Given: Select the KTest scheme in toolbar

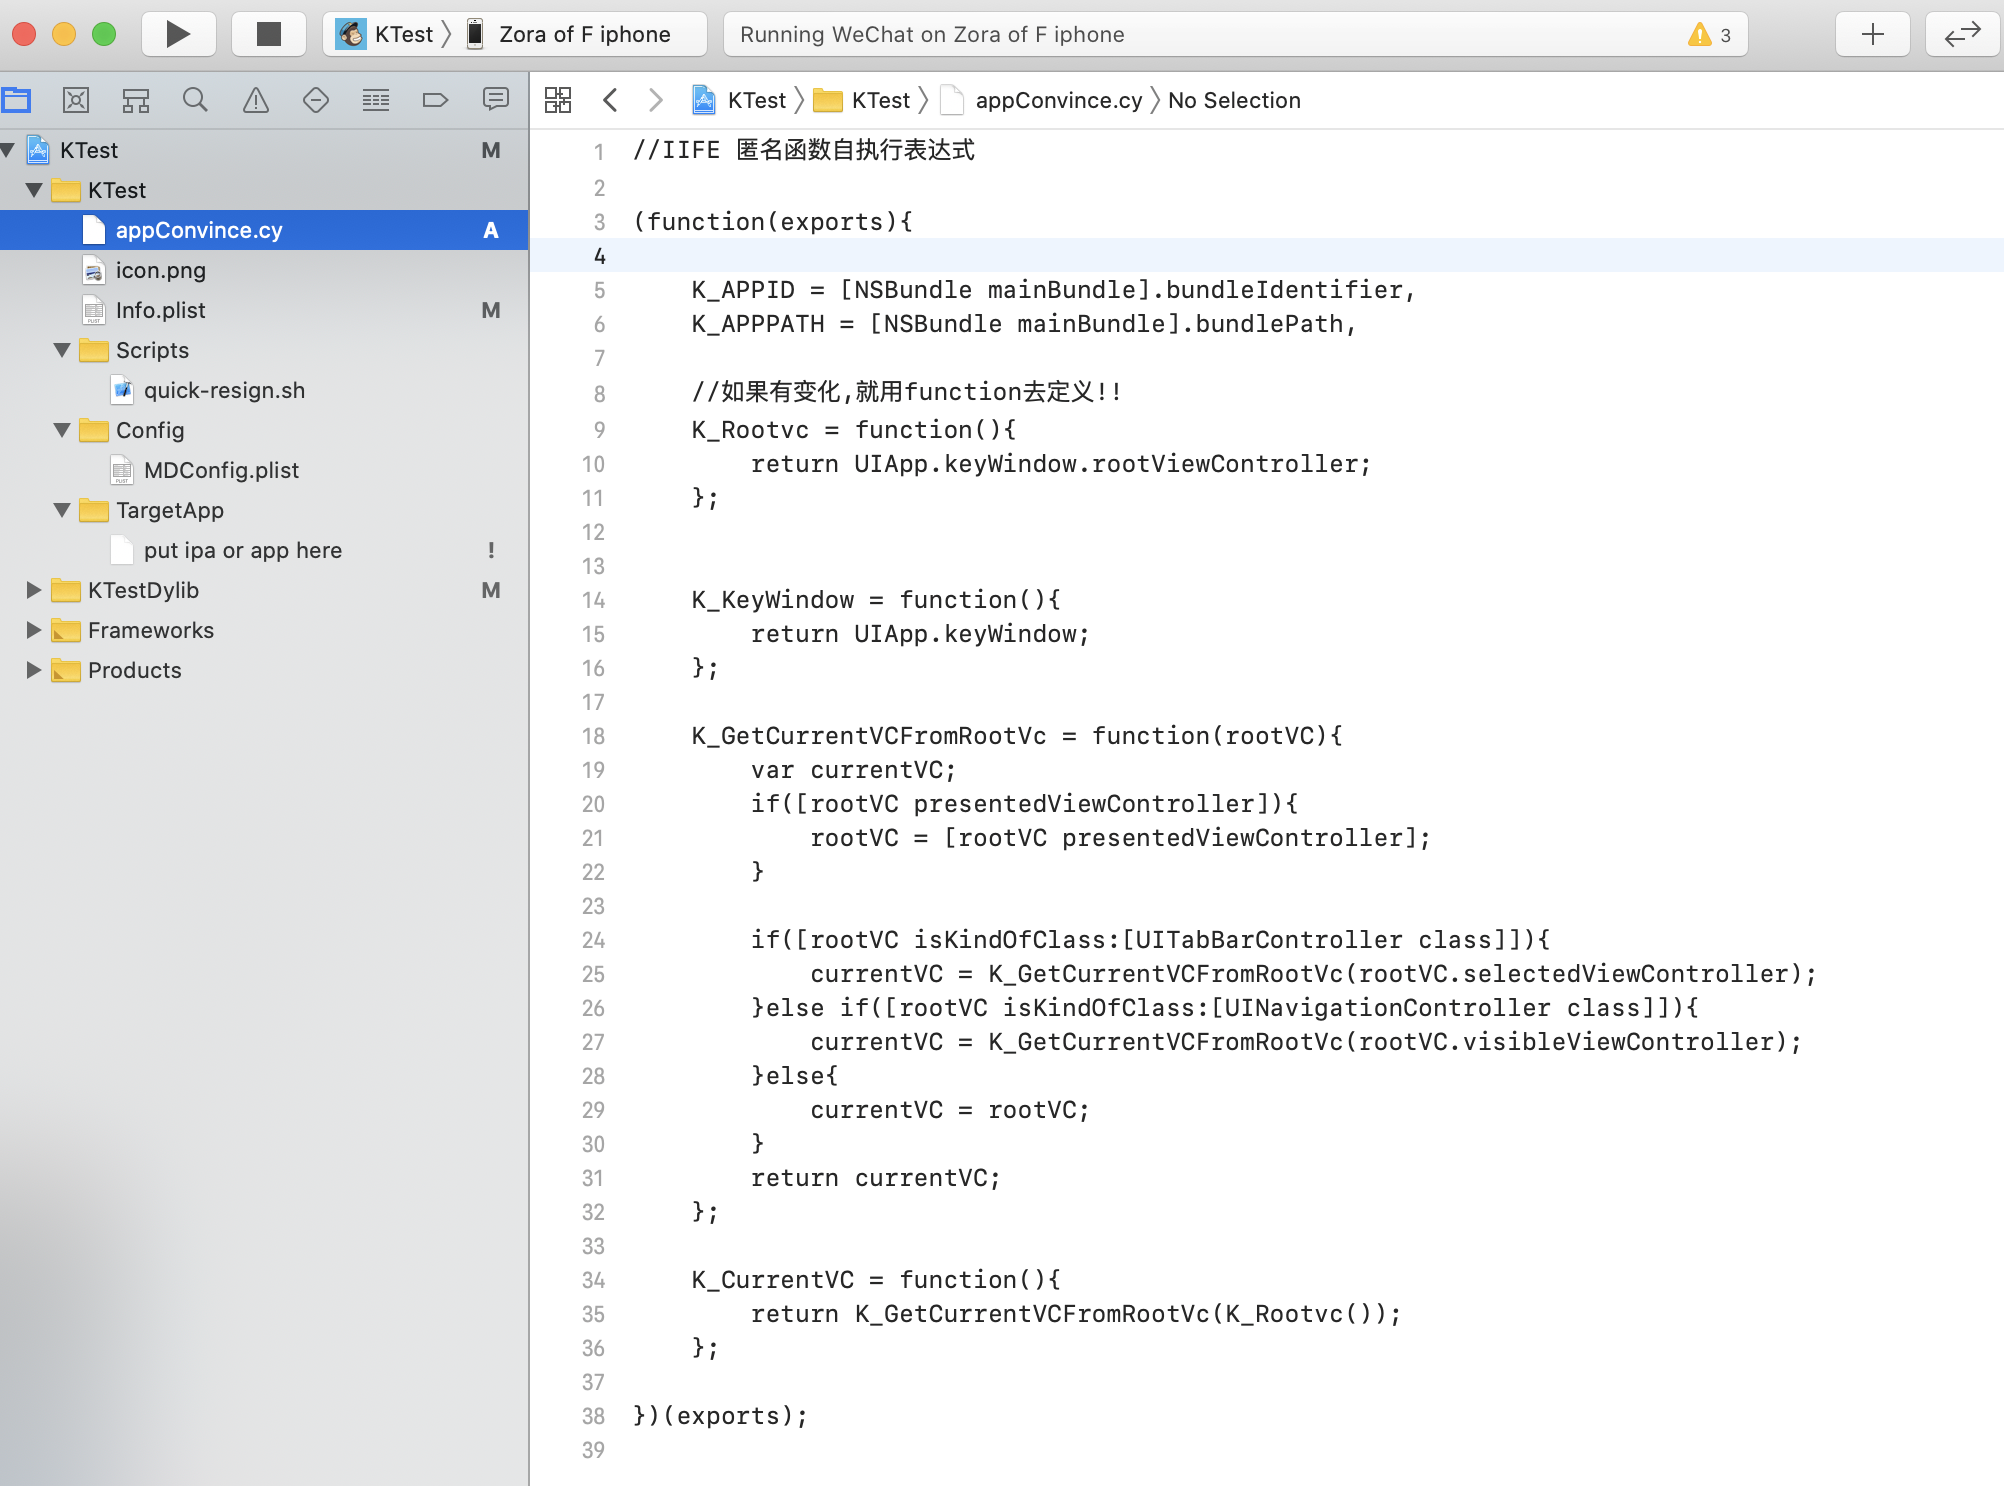Looking at the screenshot, I should pyautogui.click(x=390, y=34).
